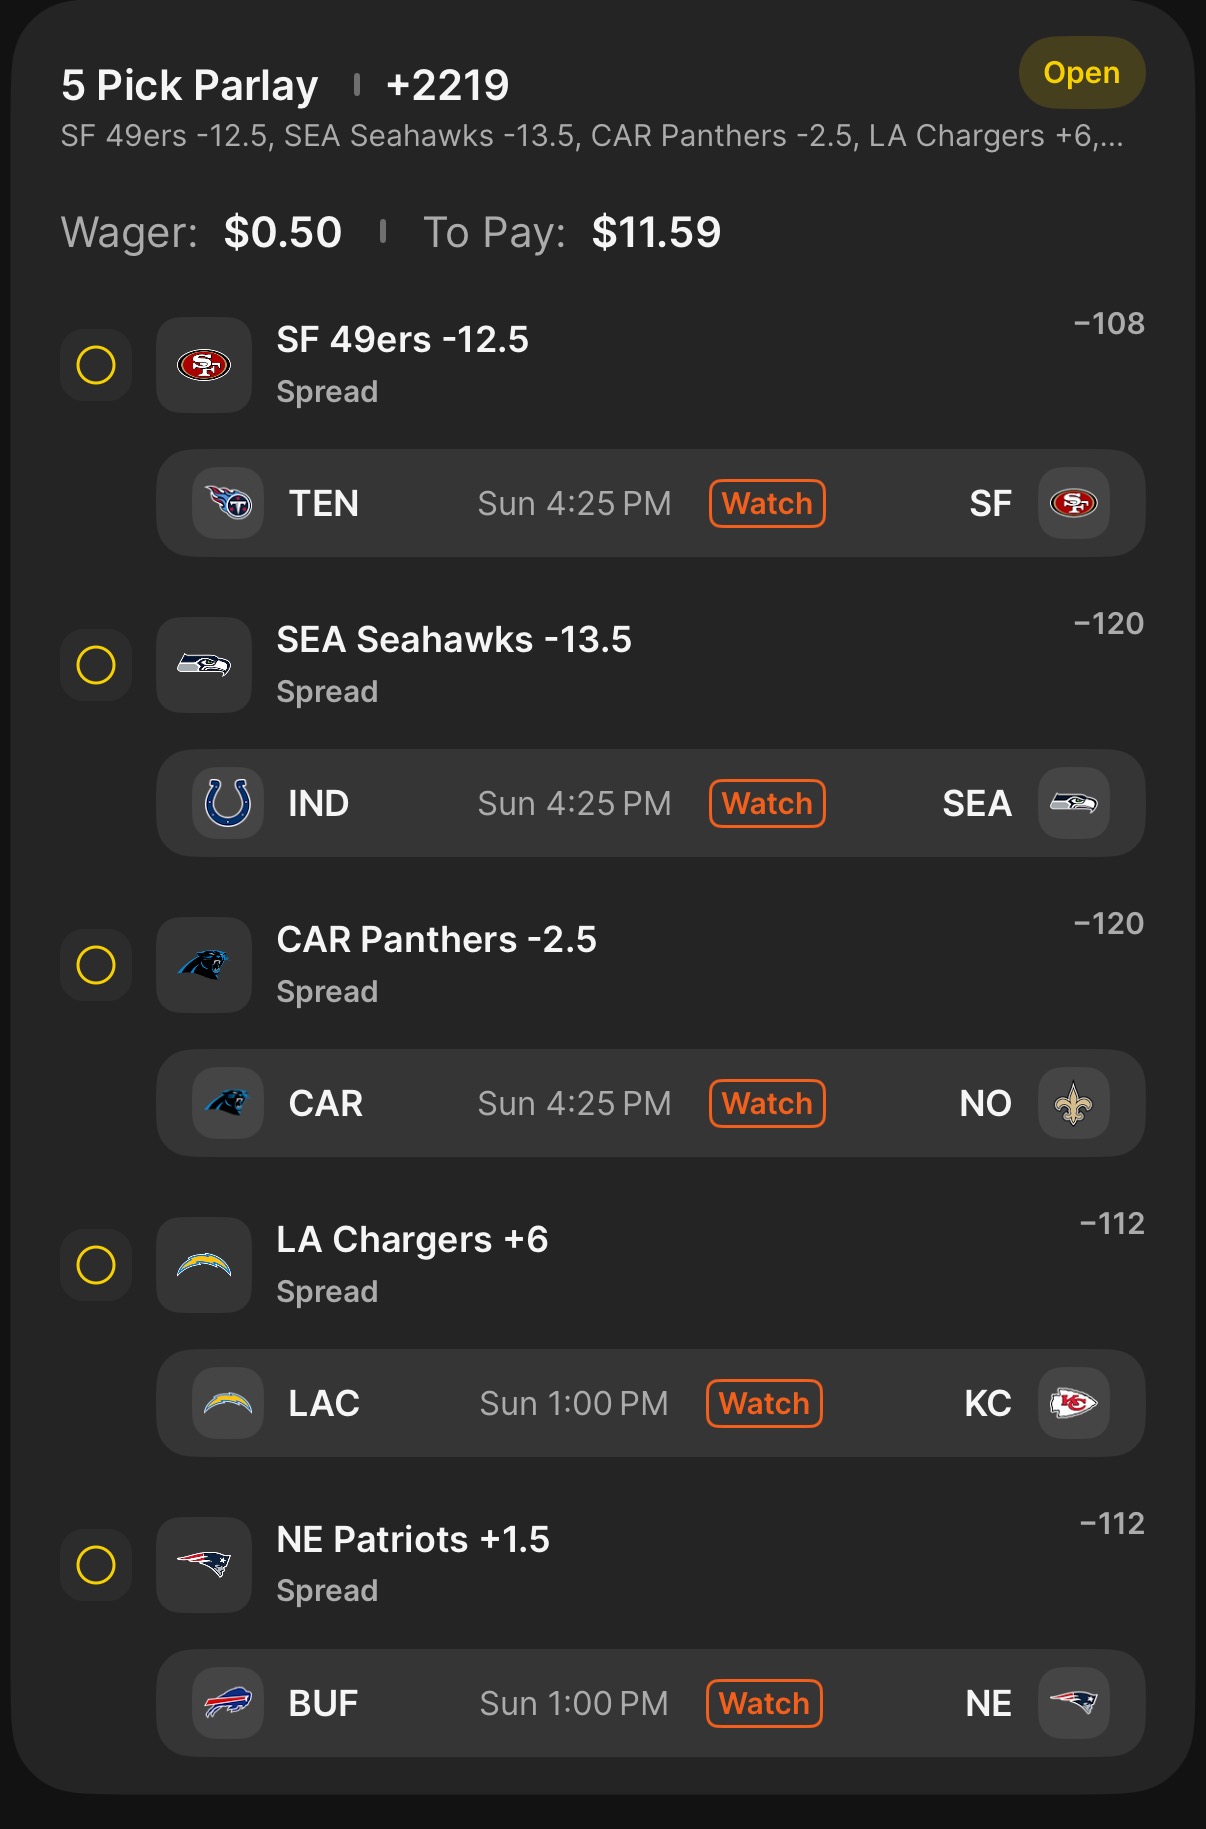Select the circle for SEA Seahawks -13.5 pick

(96, 665)
